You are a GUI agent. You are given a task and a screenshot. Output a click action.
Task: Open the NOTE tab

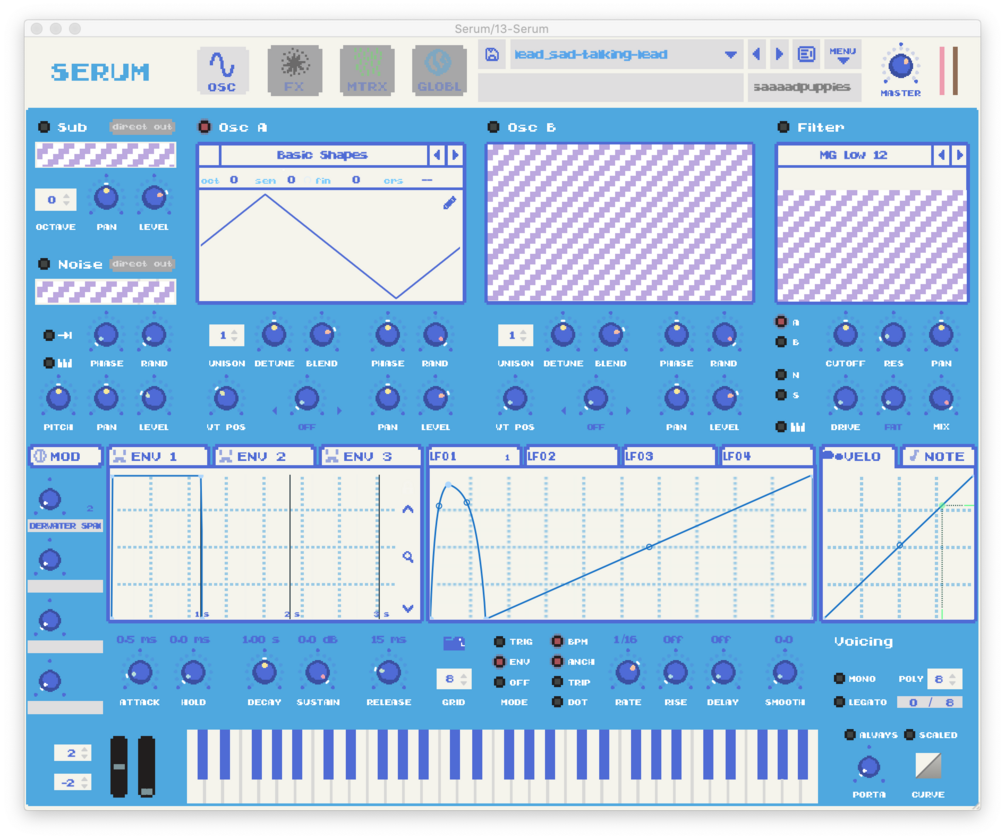[x=938, y=456]
